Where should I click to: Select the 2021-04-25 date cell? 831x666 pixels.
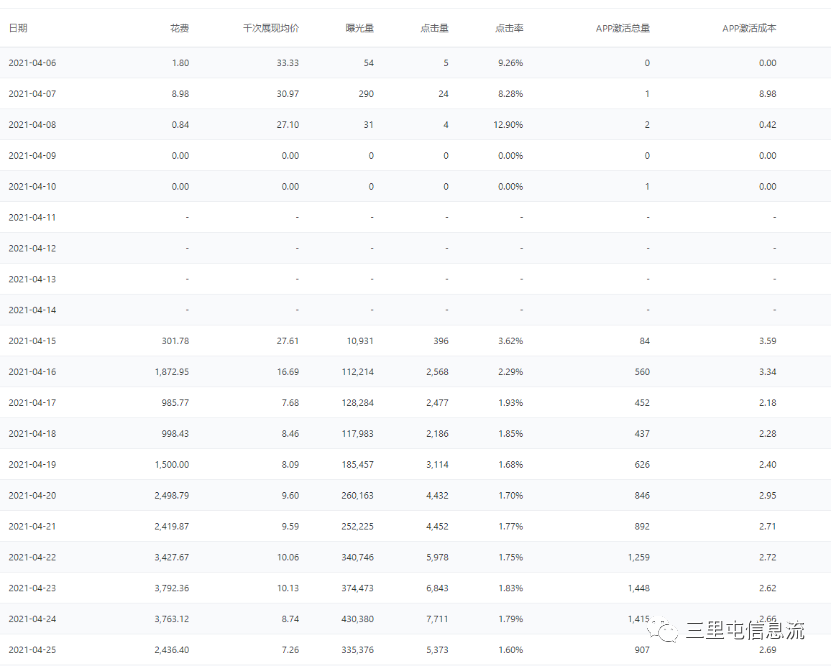click(x=32, y=650)
